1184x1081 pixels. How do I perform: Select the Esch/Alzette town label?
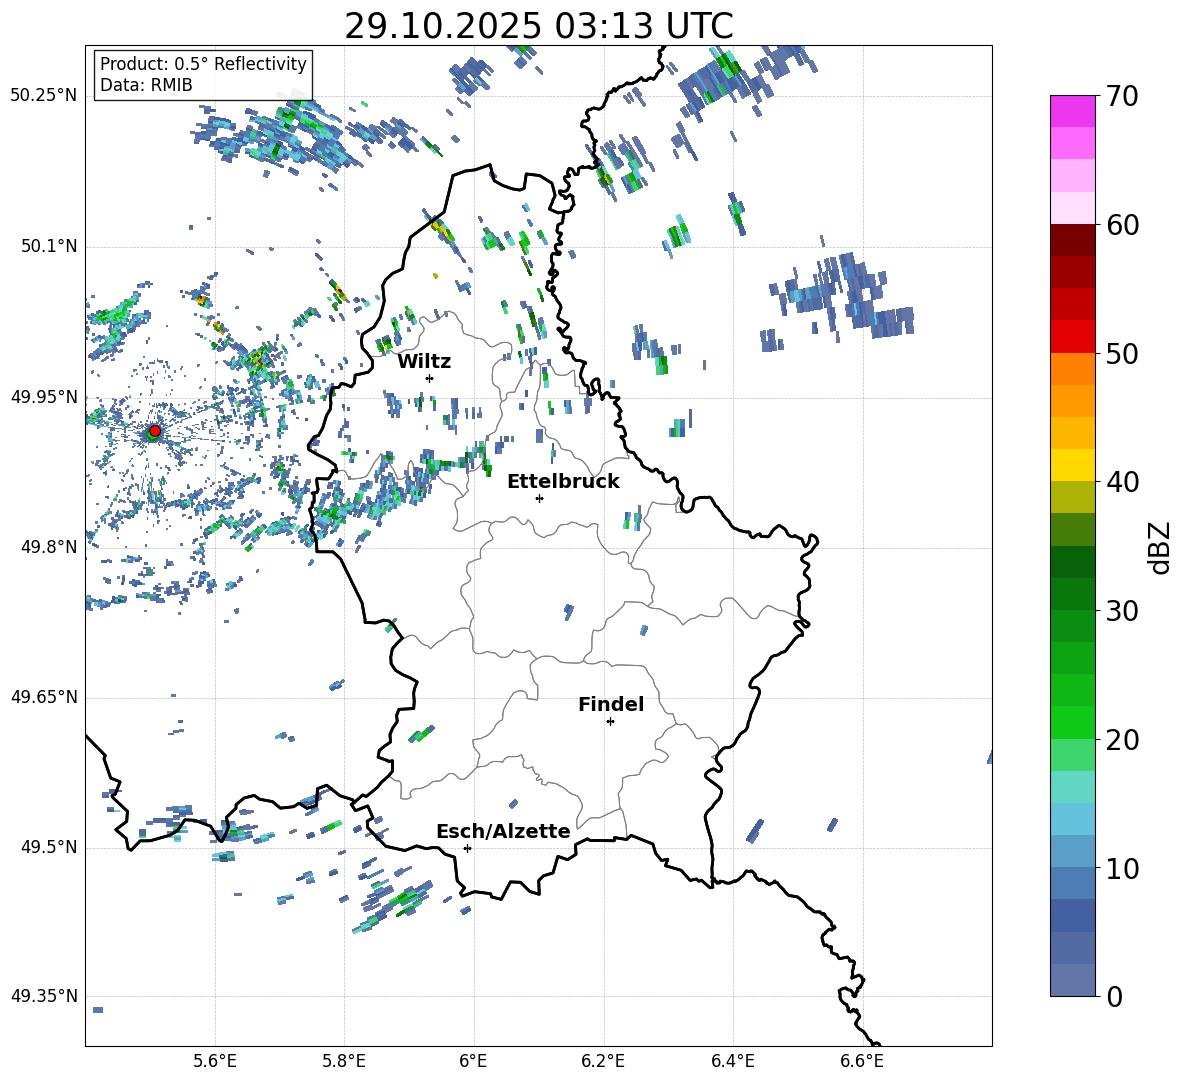pos(502,831)
